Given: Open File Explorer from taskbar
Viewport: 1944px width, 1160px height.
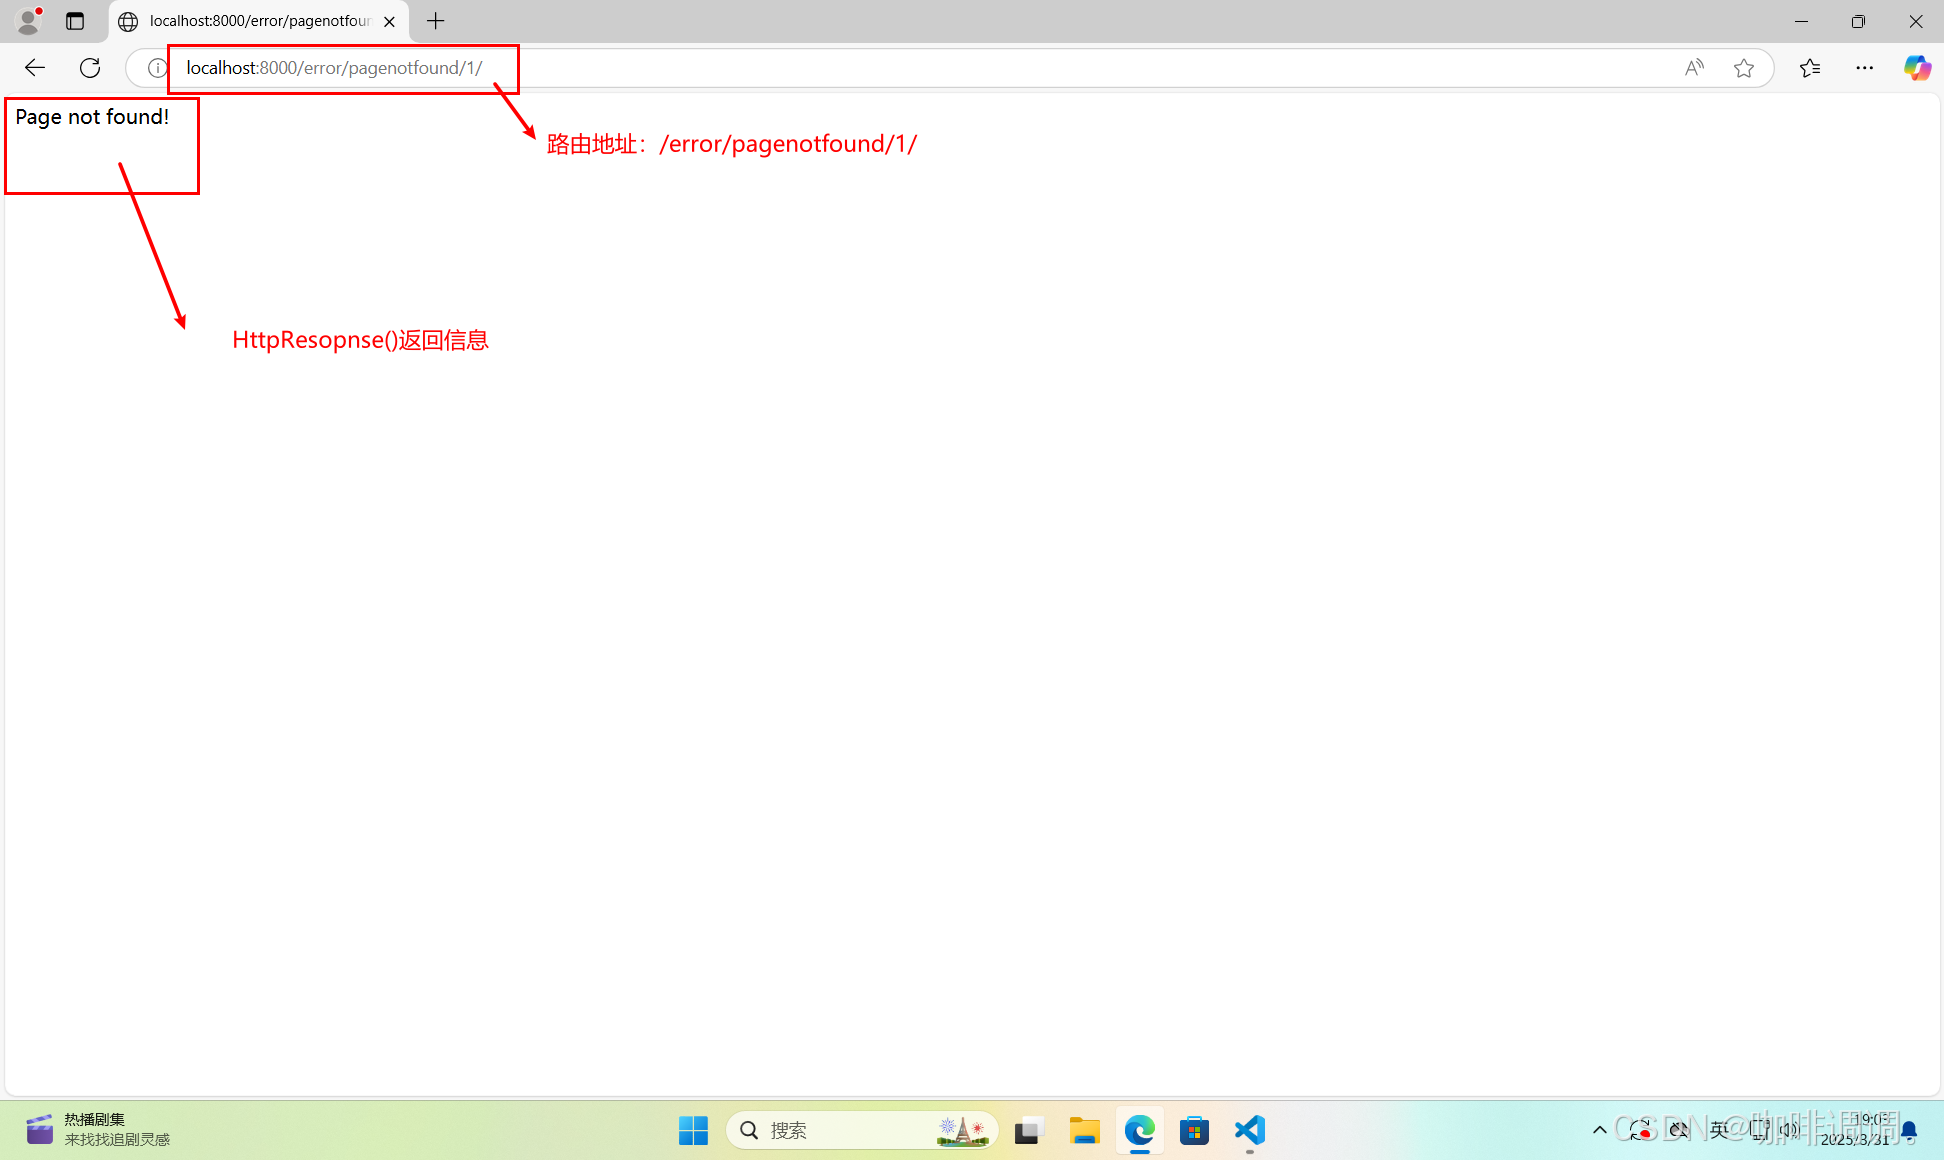Looking at the screenshot, I should click(1084, 1130).
